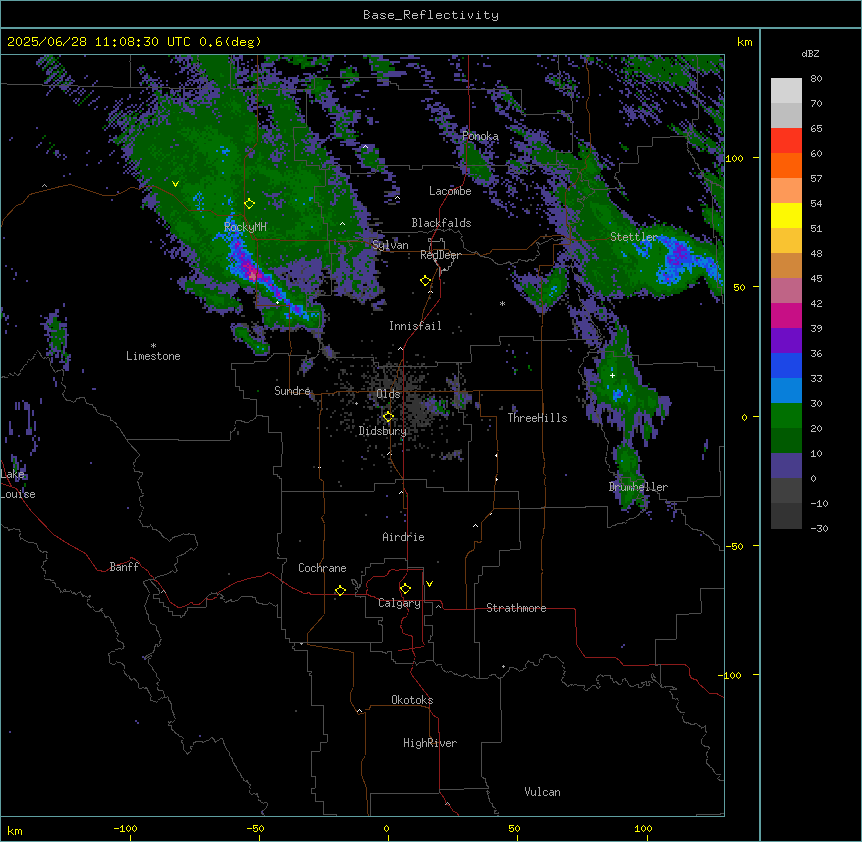Select the yellow diamond marker between Olds and Didsbury
The width and height of the screenshot is (862, 842).
(x=388, y=417)
